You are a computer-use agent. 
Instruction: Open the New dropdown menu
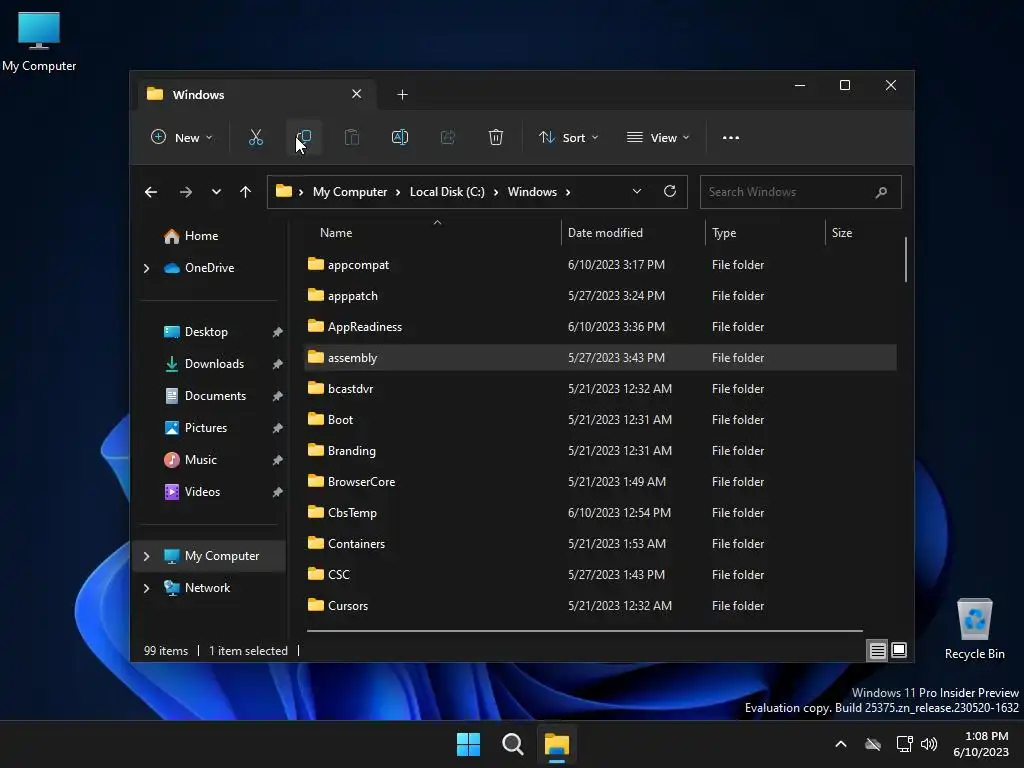tap(182, 138)
